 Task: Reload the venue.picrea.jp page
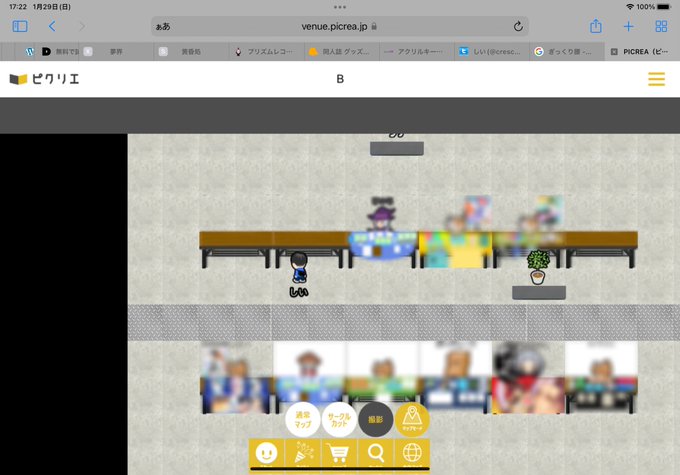[518, 26]
